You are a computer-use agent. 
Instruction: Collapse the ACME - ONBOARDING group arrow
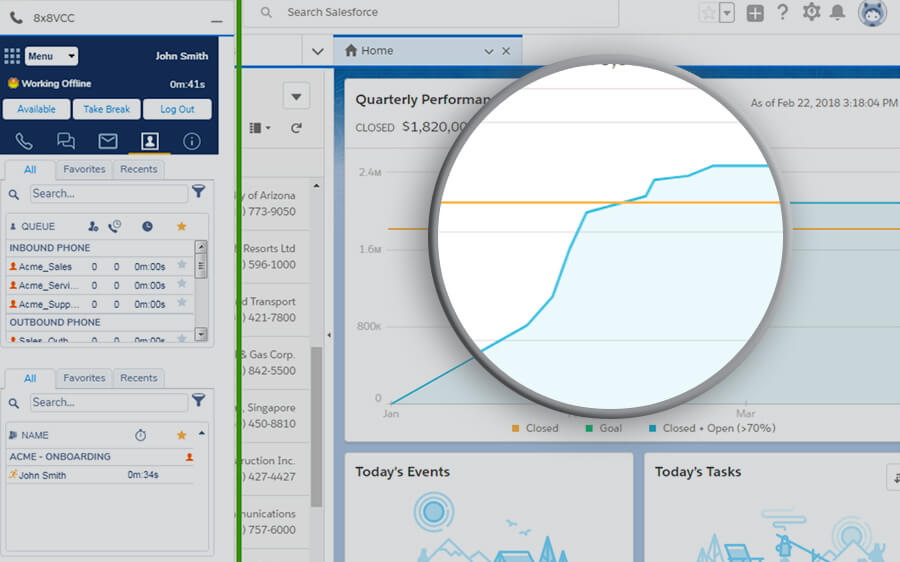[x=201, y=433]
